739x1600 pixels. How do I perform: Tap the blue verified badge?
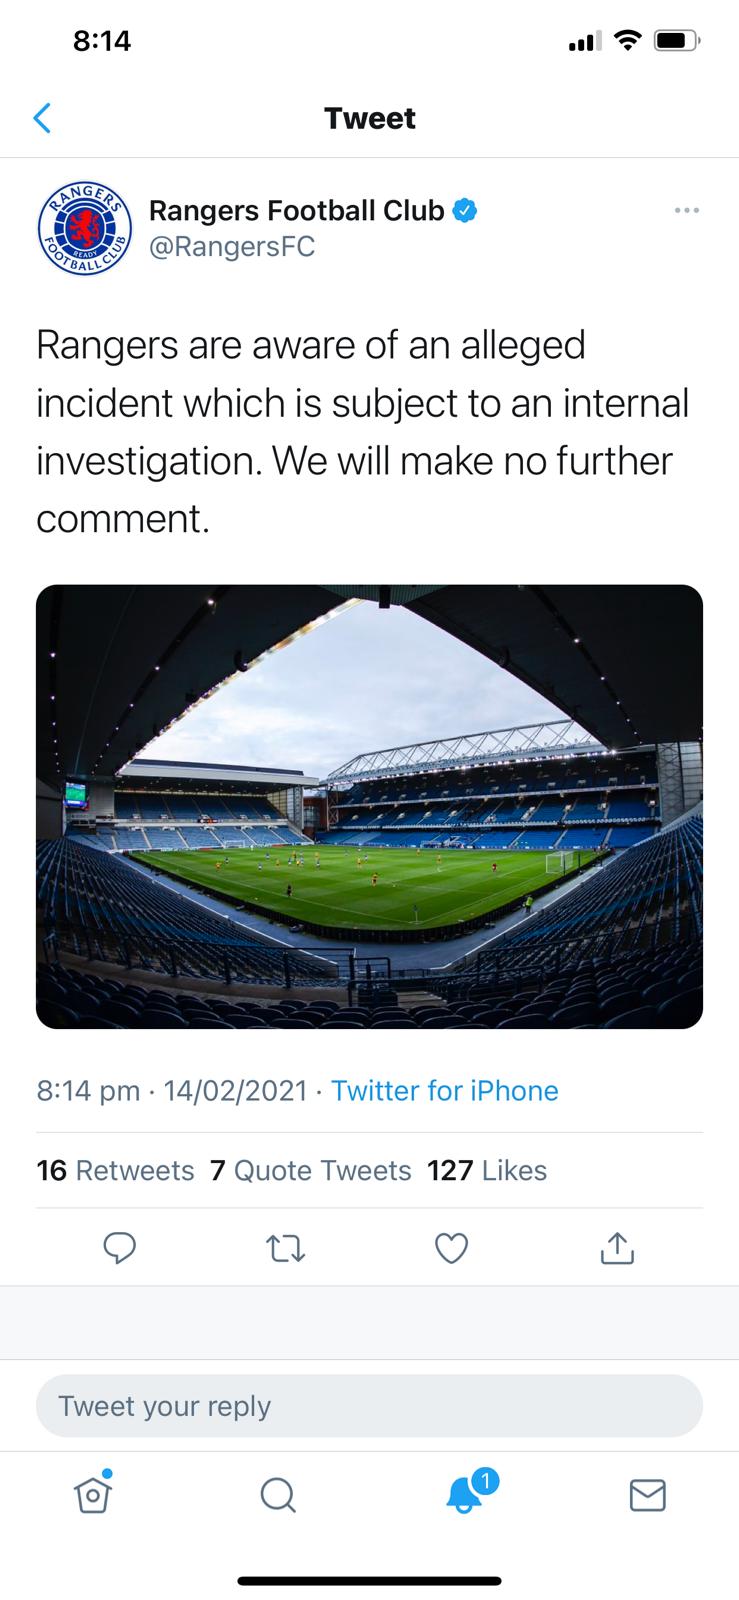465,211
